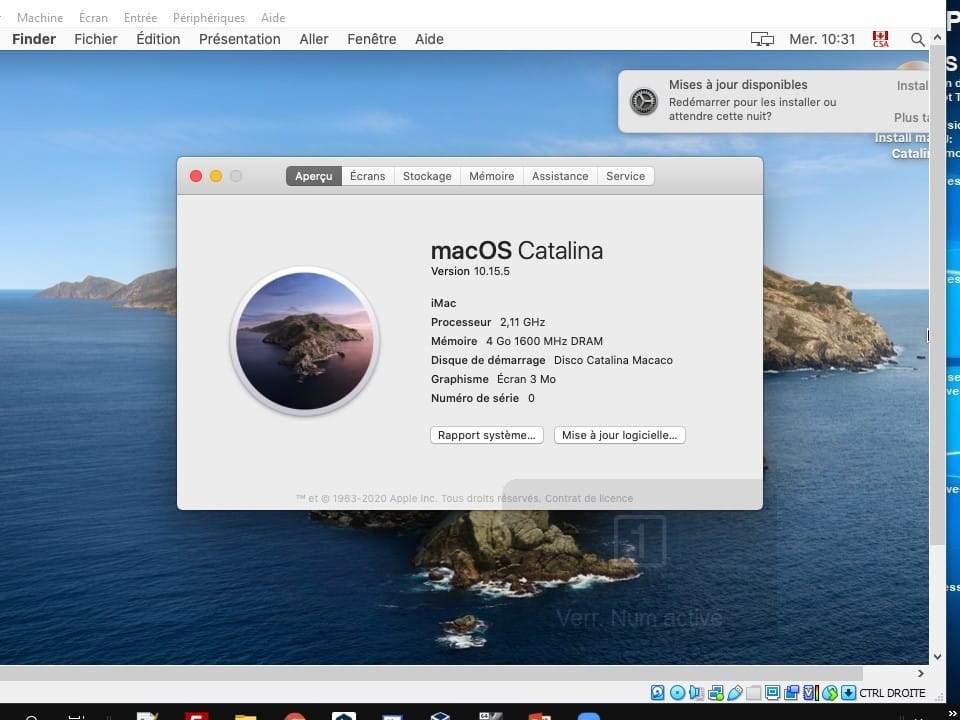Click the Rapport système button
This screenshot has width=960, height=720.
487,435
